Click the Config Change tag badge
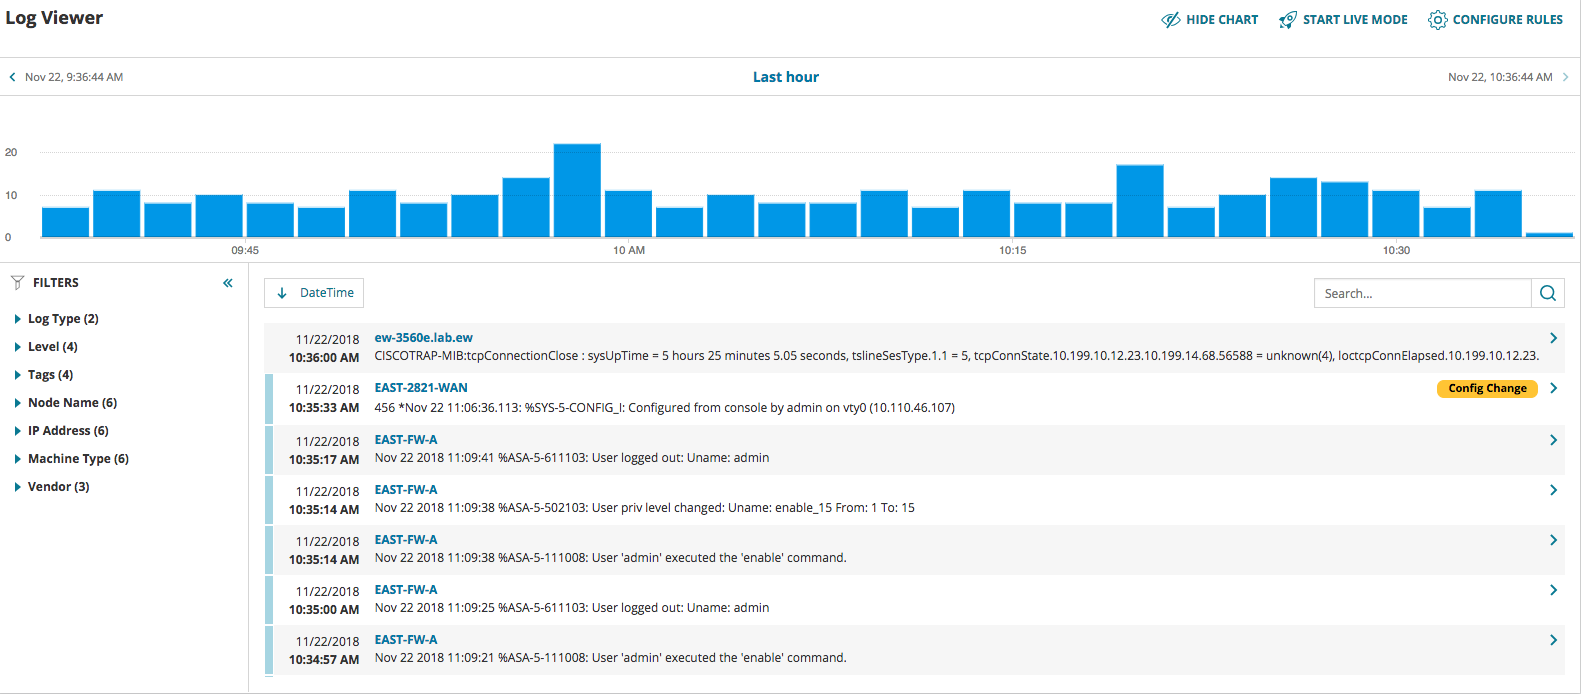Screen dimensions: 1581x694 pos(1487,388)
